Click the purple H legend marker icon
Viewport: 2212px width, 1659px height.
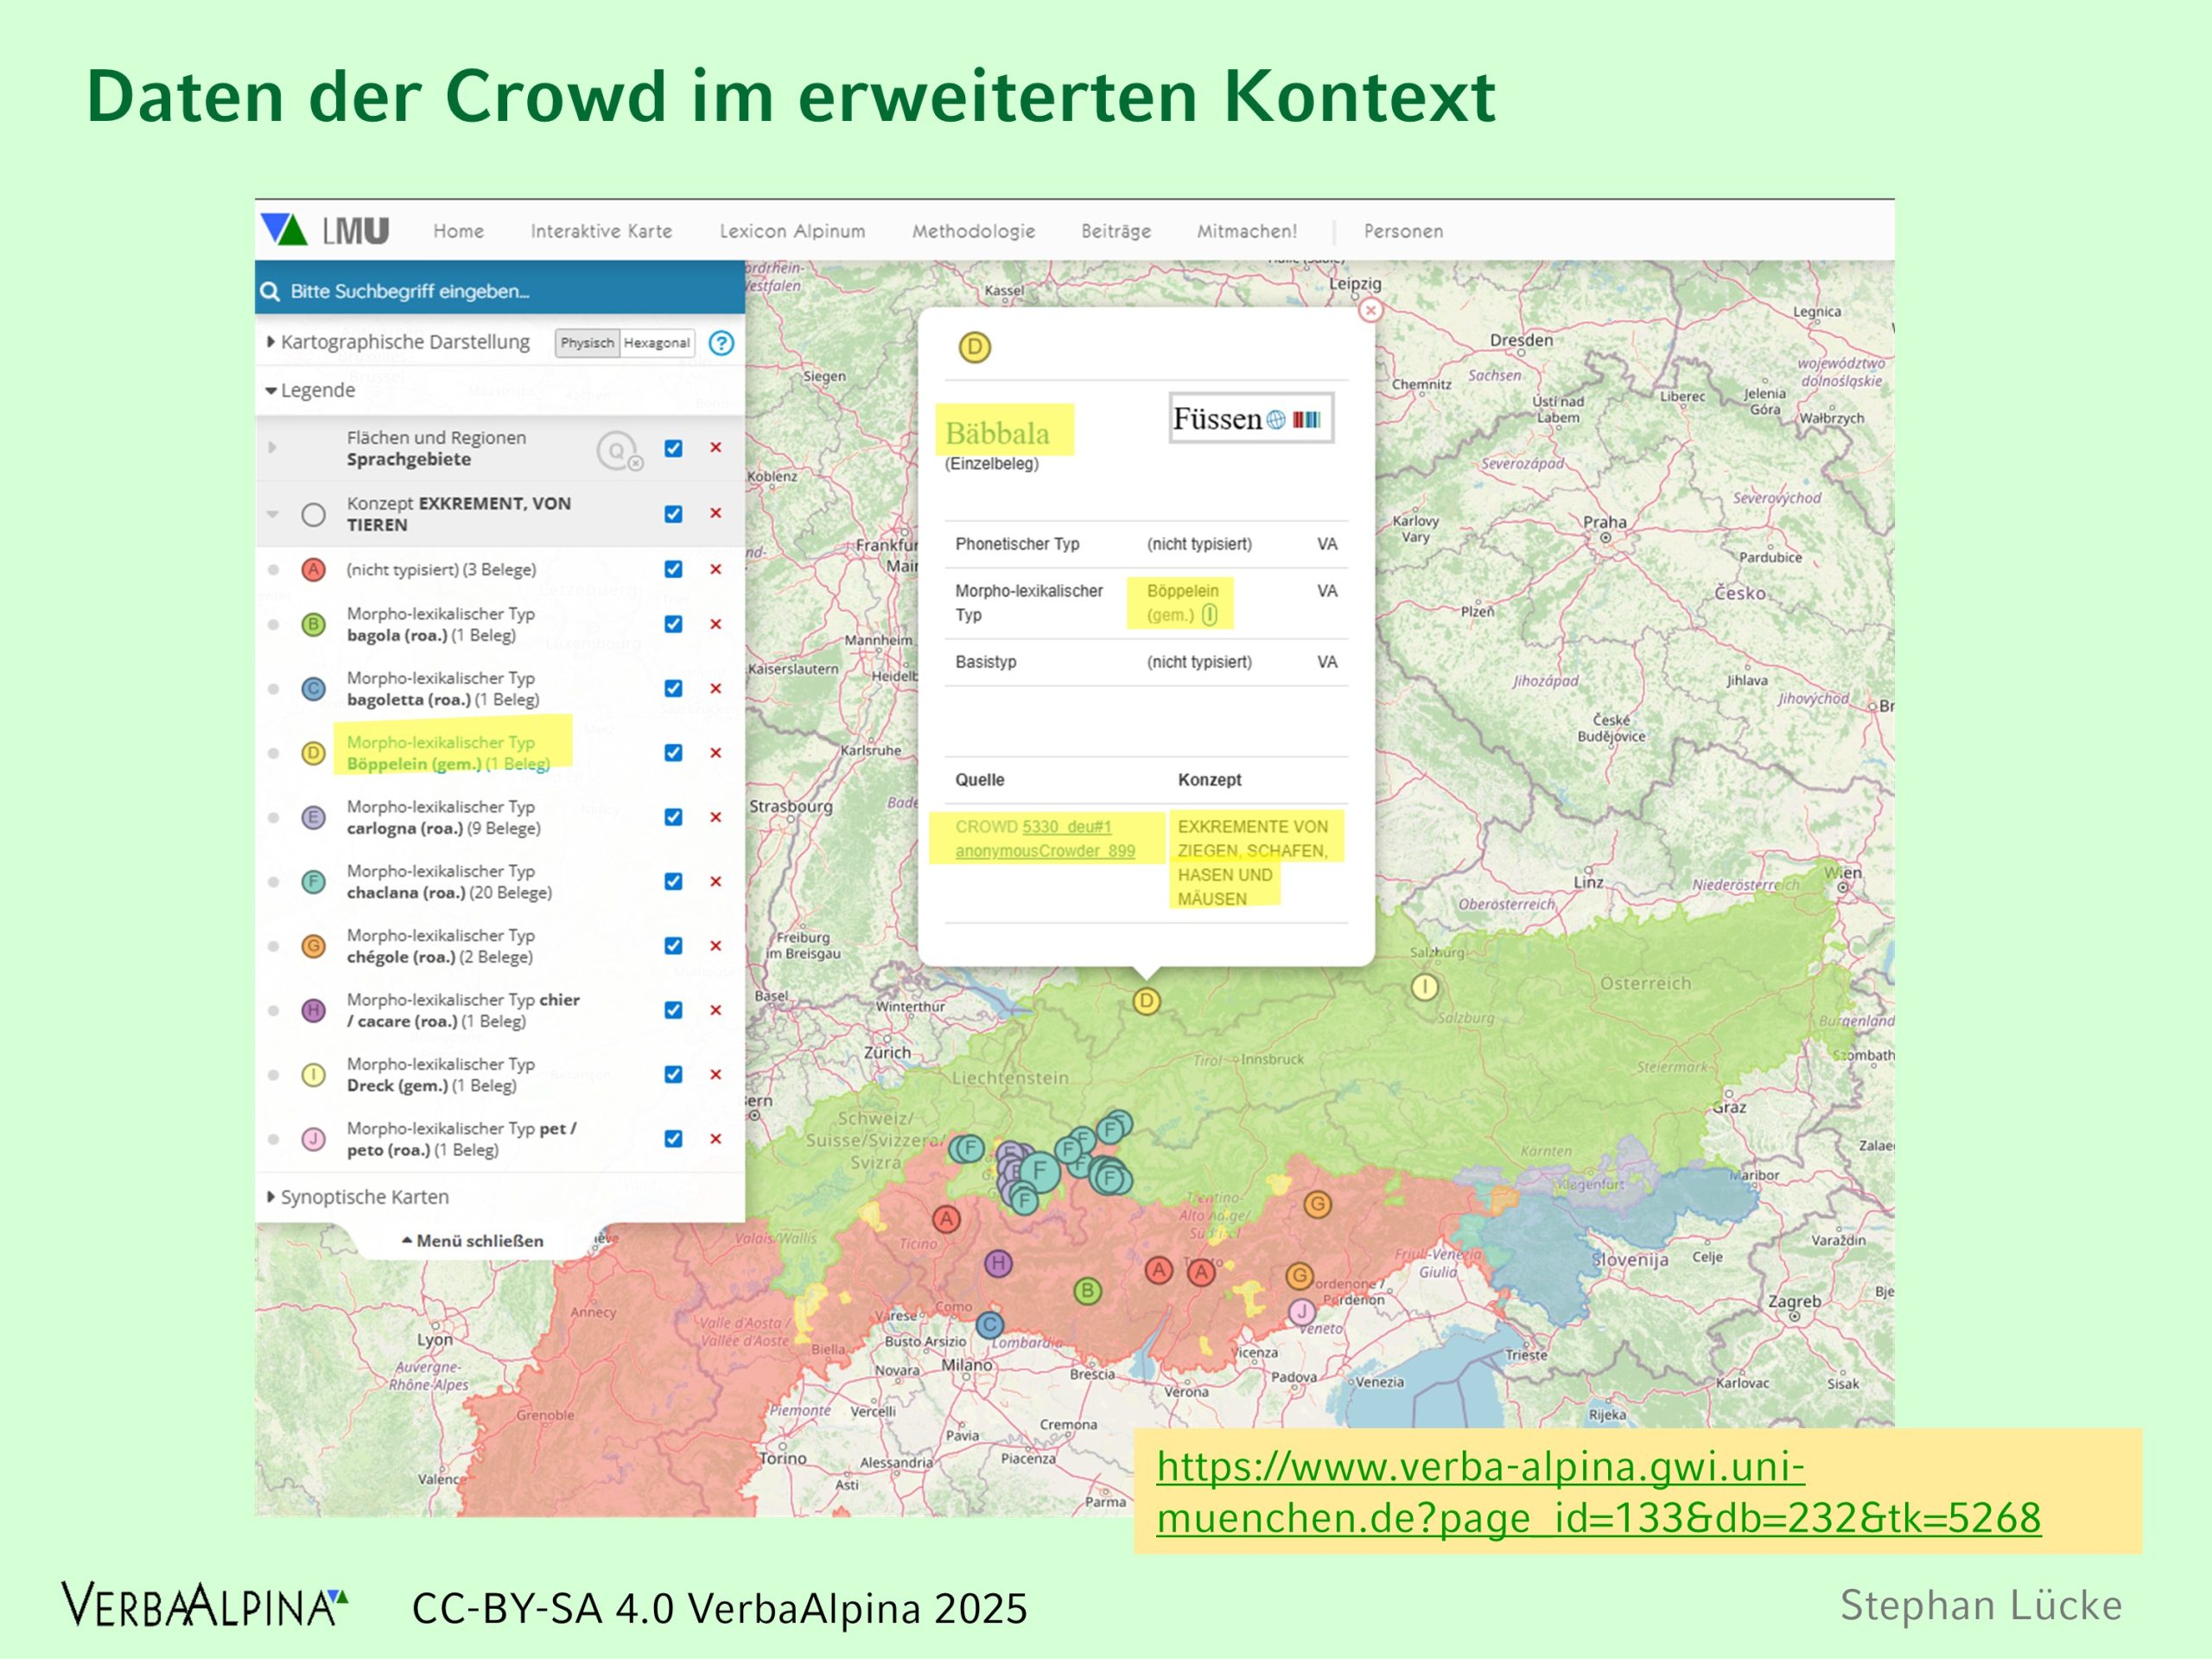[x=314, y=1010]
